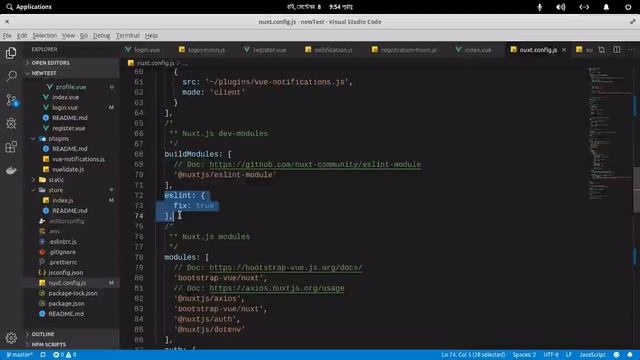
Task: Open package-lock.json in explorer
Action: point(73,293)
